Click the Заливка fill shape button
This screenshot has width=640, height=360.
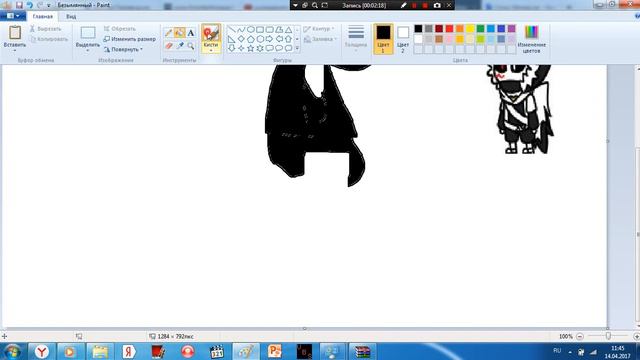[x=320, y=39]
